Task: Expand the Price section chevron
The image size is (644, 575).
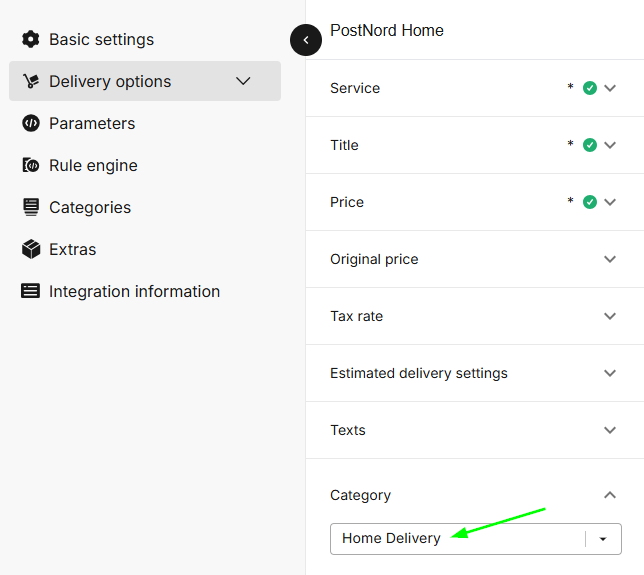Action: pyautogui.click(x=610, y=202)
